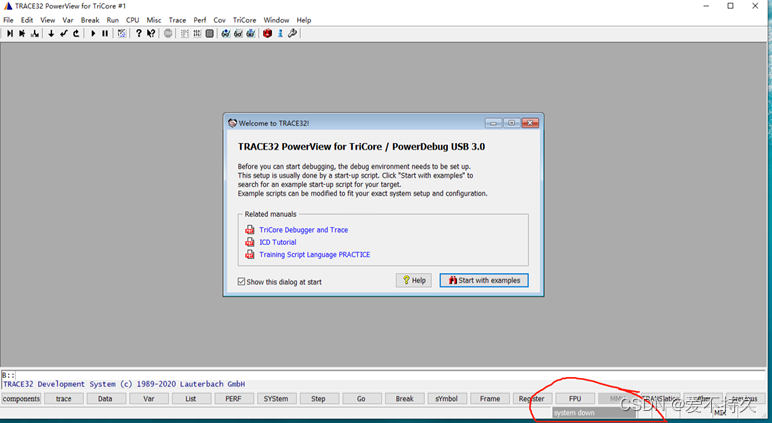Click the SYStem softkey button
The width and height of the screenshot is (772, 423).
pyautogui.click(x=276, y=398)
